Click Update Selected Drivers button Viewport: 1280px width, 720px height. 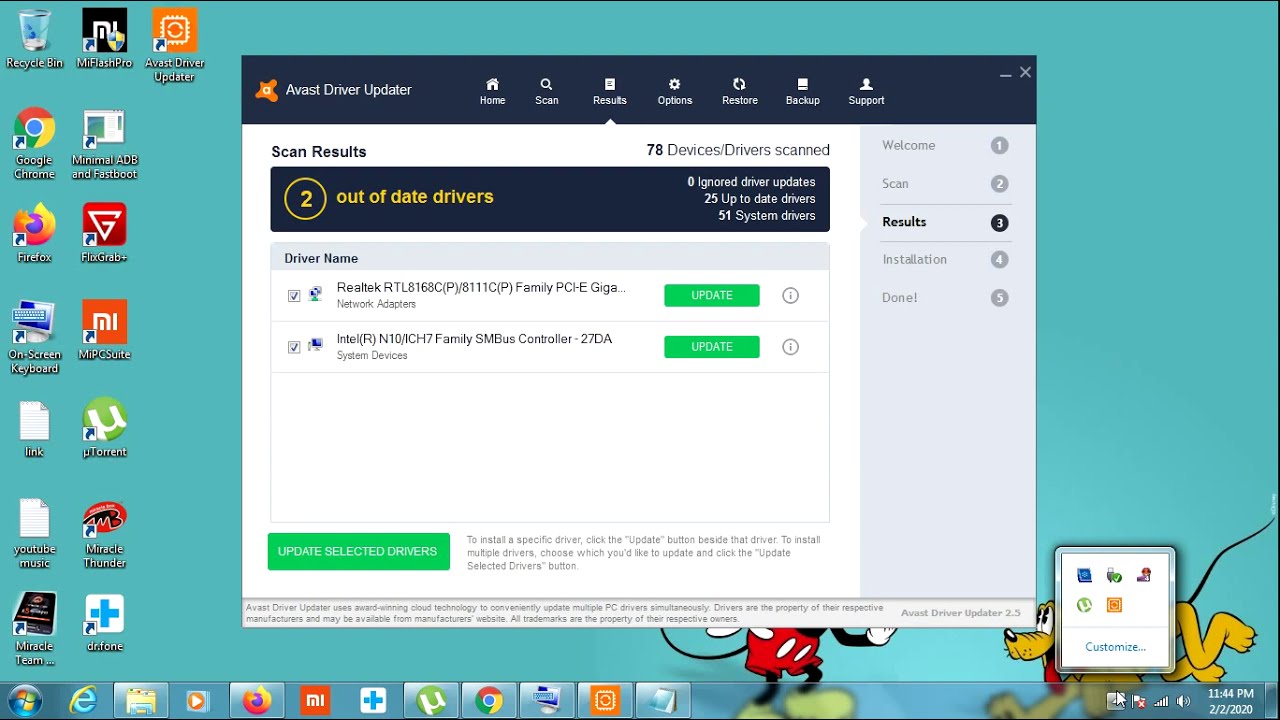(358, 551)
